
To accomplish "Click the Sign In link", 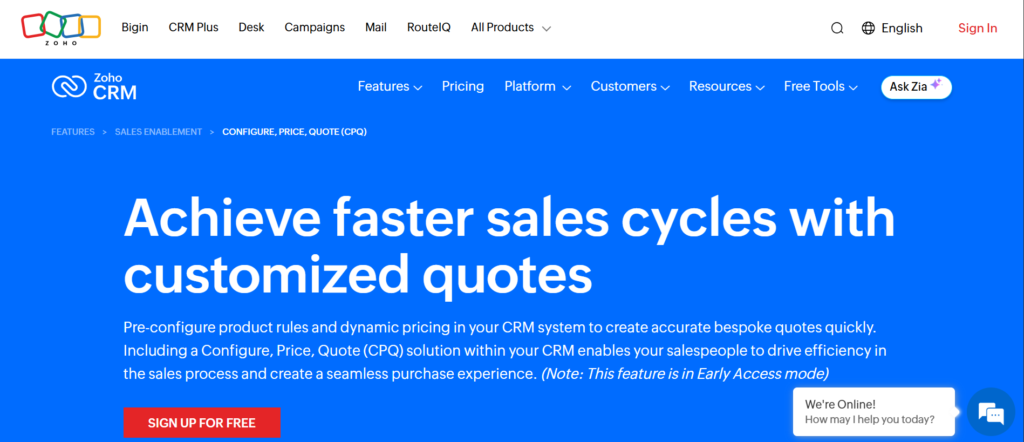I will coord(977,28).
